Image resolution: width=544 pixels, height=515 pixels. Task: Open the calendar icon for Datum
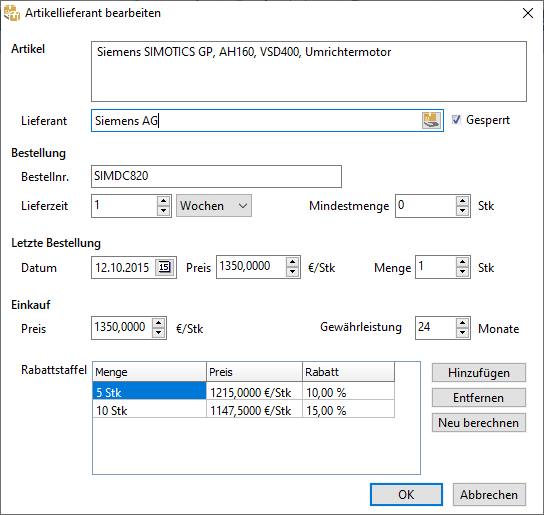coord(164,267)
